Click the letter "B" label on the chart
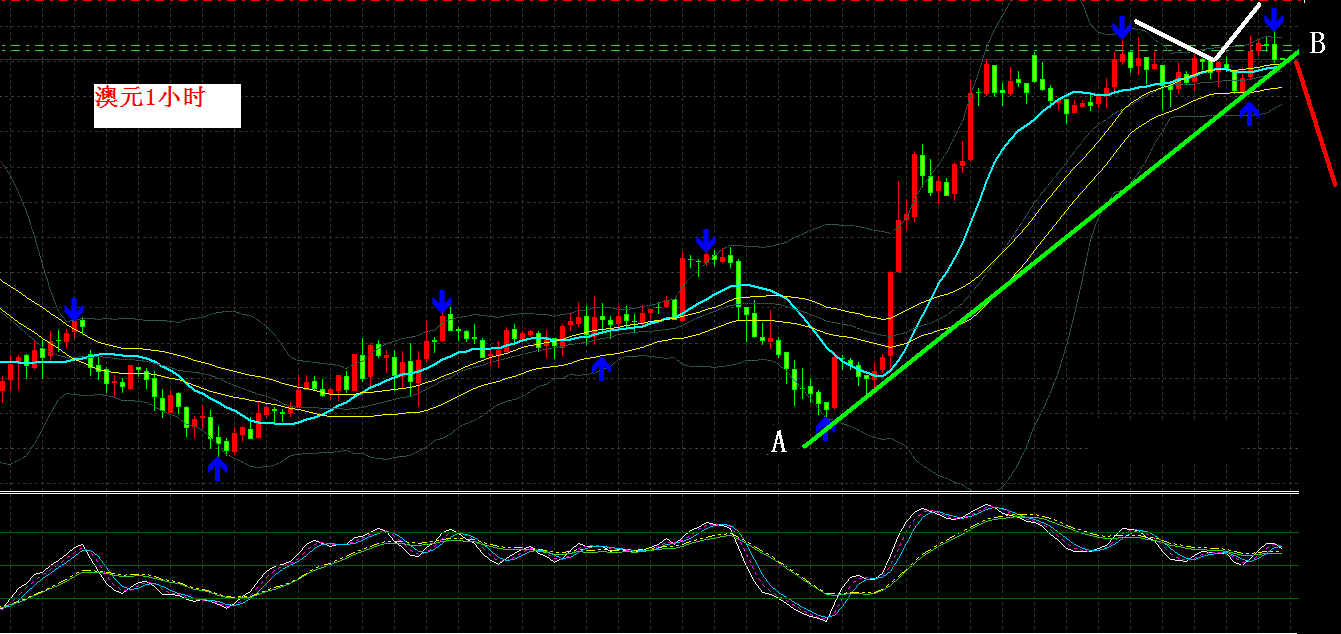This screenshot has height=634, width=1341. point(1317,43)
